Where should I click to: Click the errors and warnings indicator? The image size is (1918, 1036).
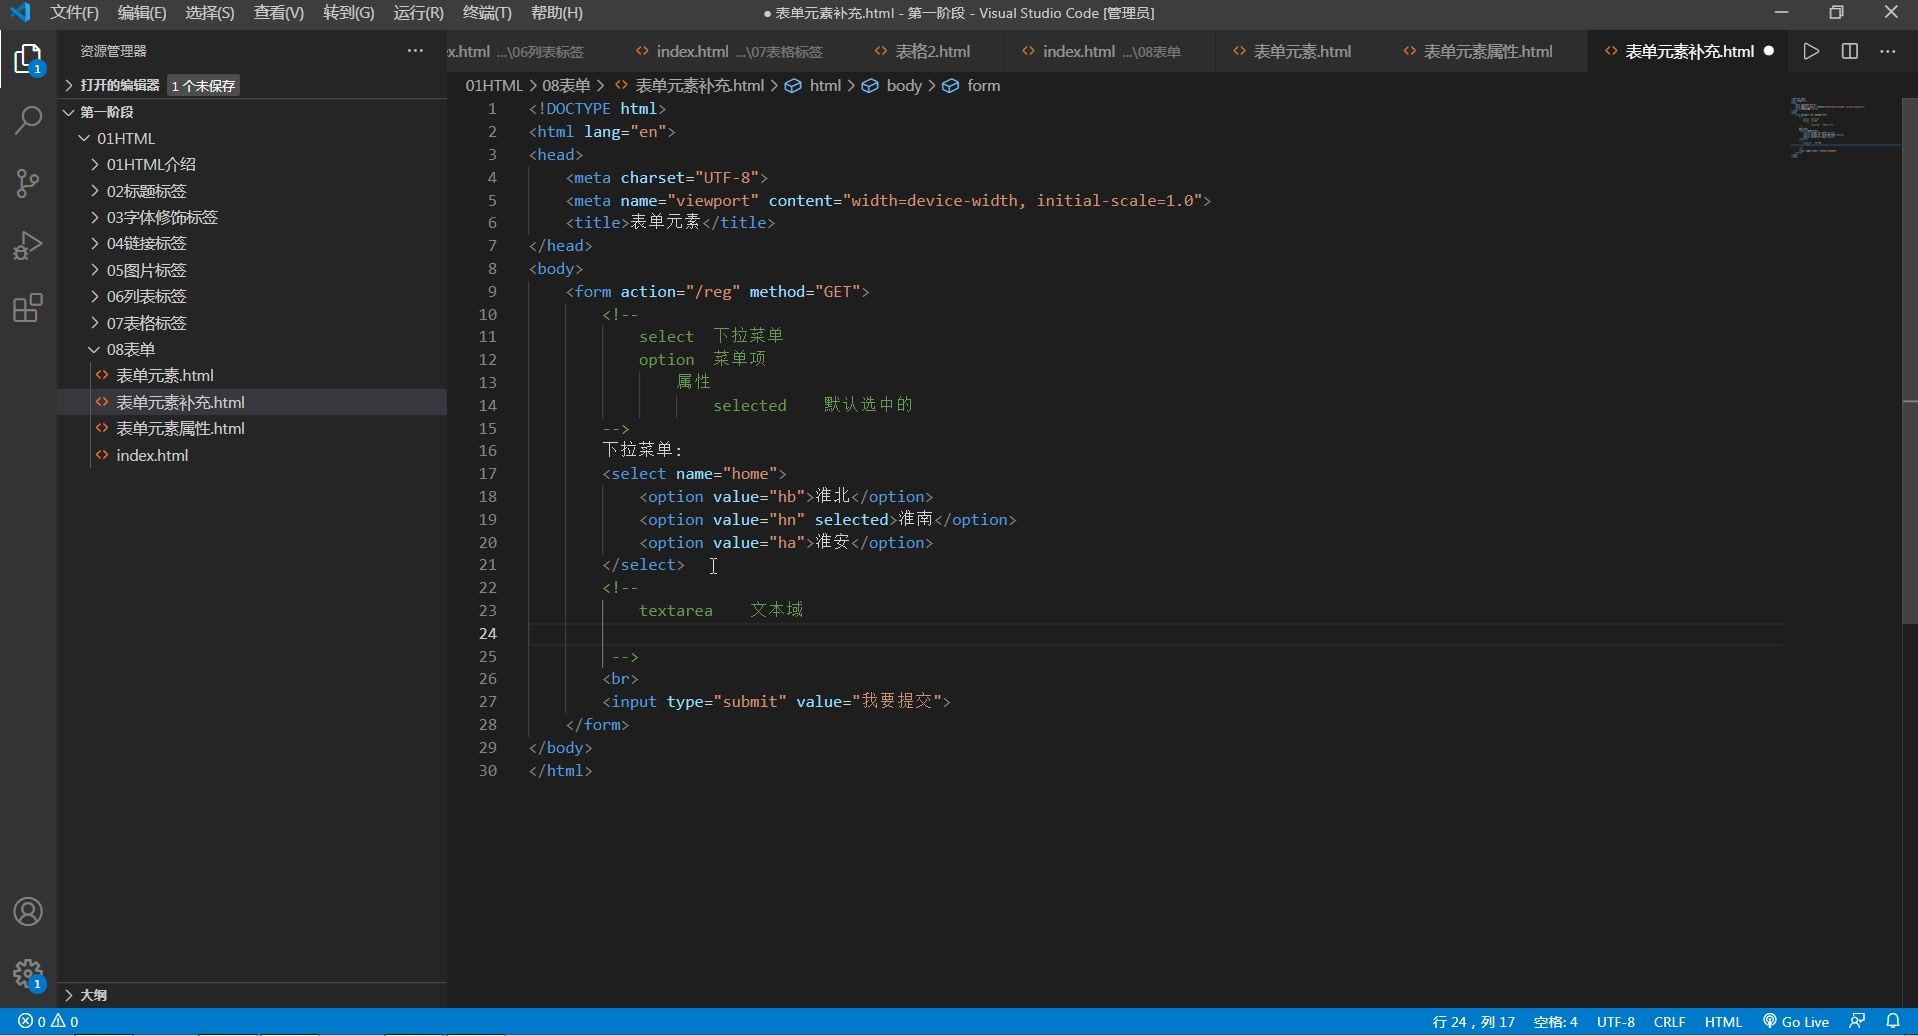48,1022
